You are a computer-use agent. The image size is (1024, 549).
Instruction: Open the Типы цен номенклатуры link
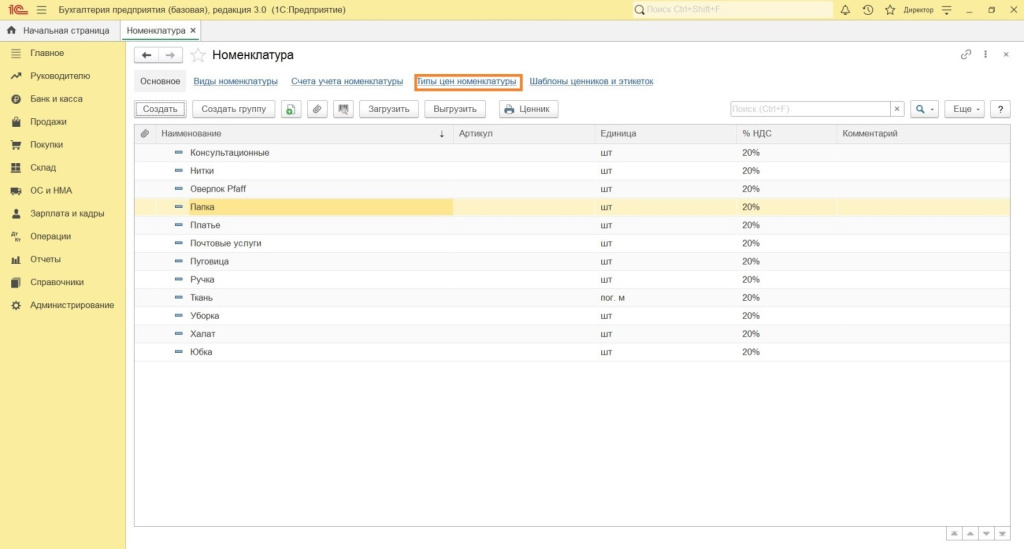pyautogui.click(x=467, y=81)
